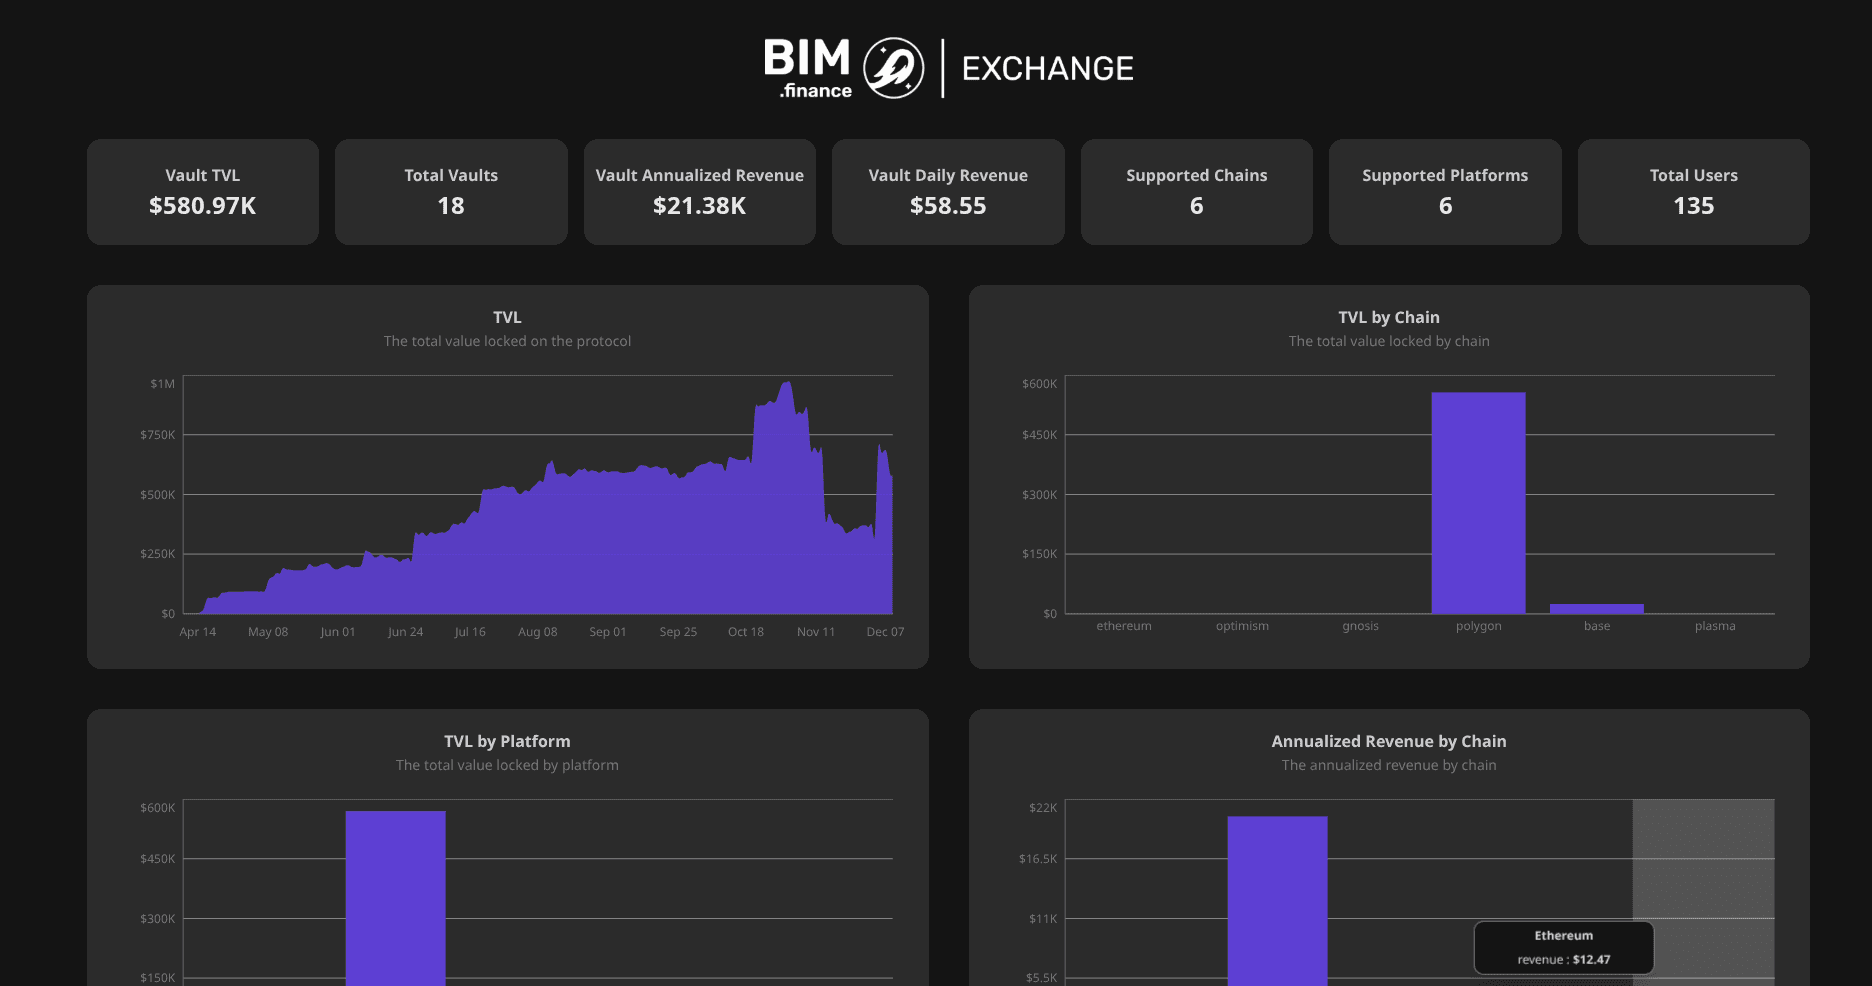Click the BIM.finance rocket logo icon
Screen dimensions: 1872x986
pyautogui.click(x=893, y=68)
